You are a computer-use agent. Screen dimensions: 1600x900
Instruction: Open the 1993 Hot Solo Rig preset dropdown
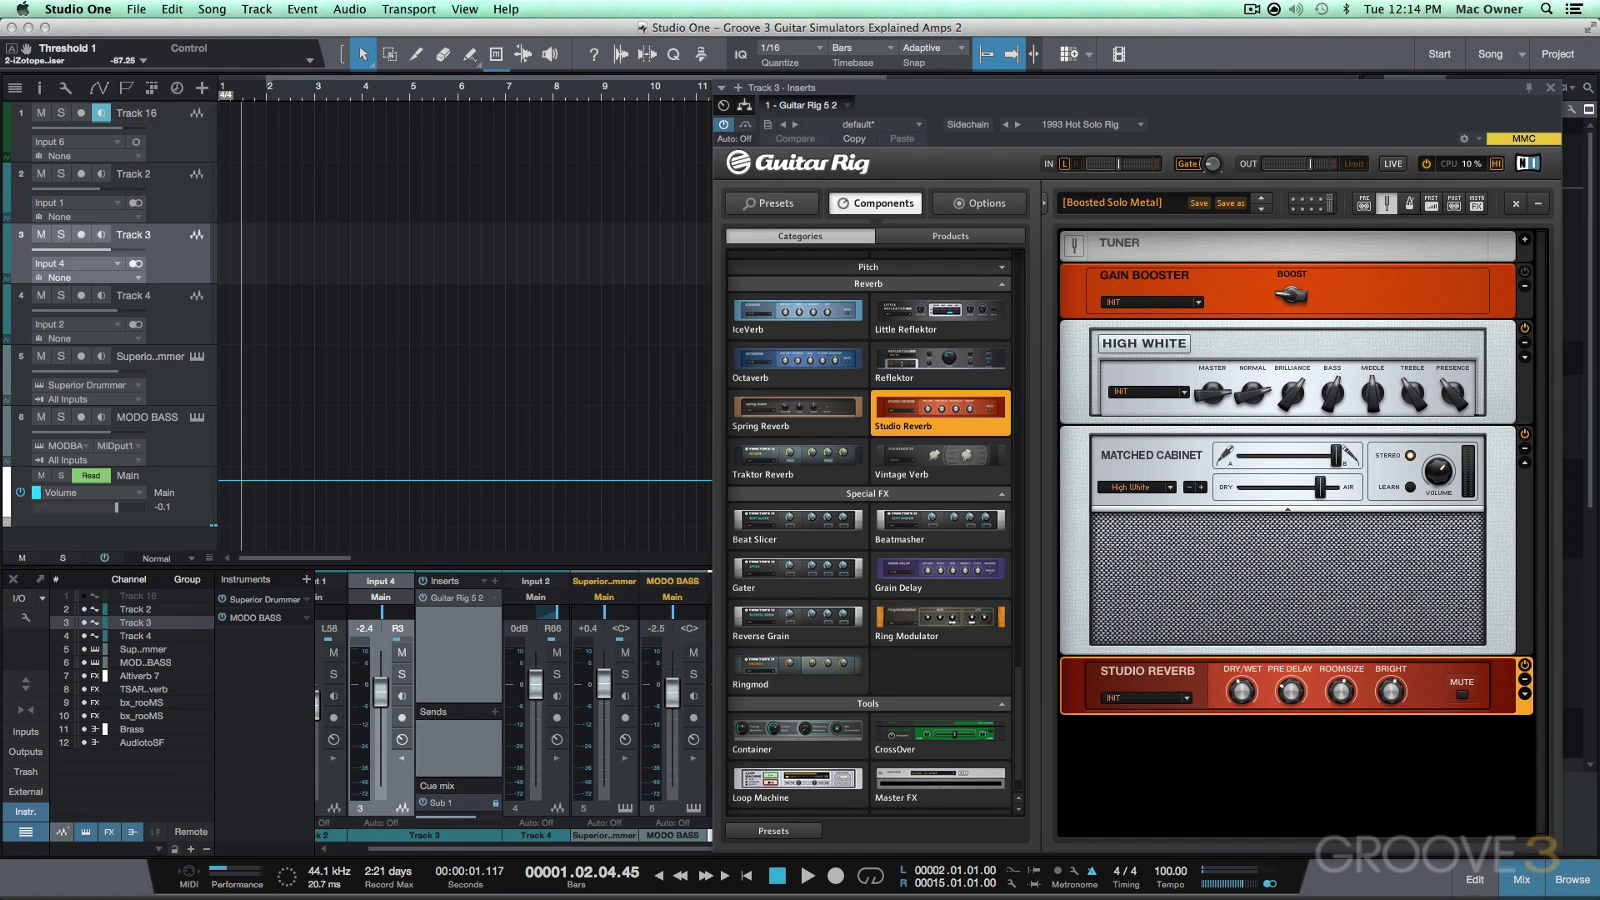pos(1140,125)
